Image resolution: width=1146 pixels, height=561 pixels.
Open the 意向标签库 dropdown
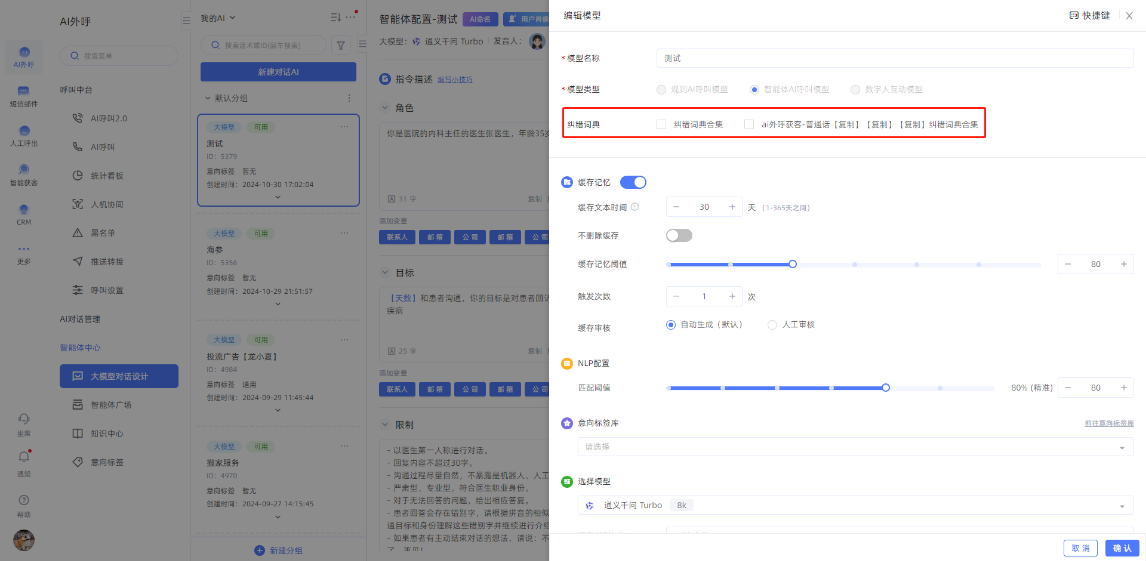tap(855, 447)
